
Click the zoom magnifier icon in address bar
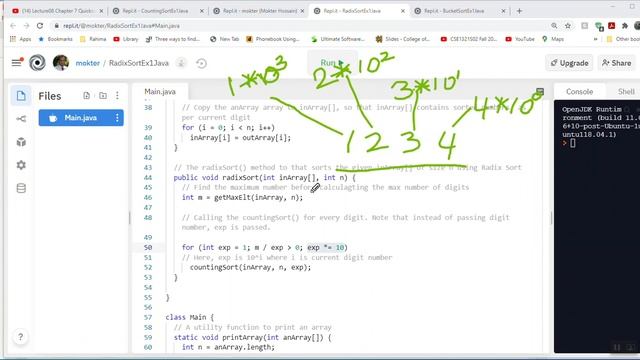pos(554,26)
